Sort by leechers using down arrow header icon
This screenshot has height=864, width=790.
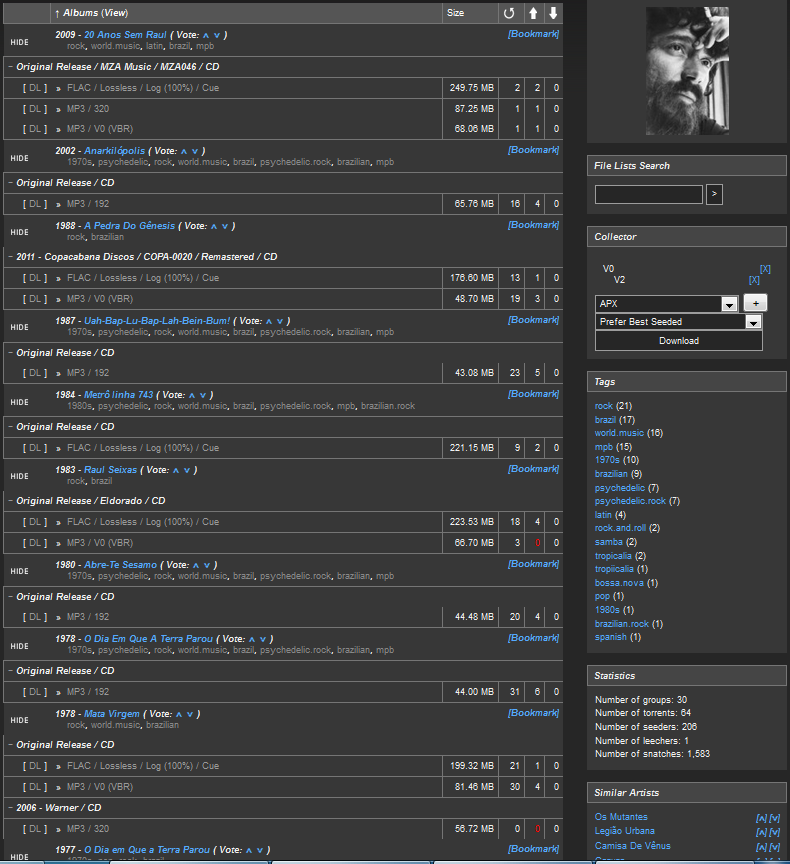553,13
